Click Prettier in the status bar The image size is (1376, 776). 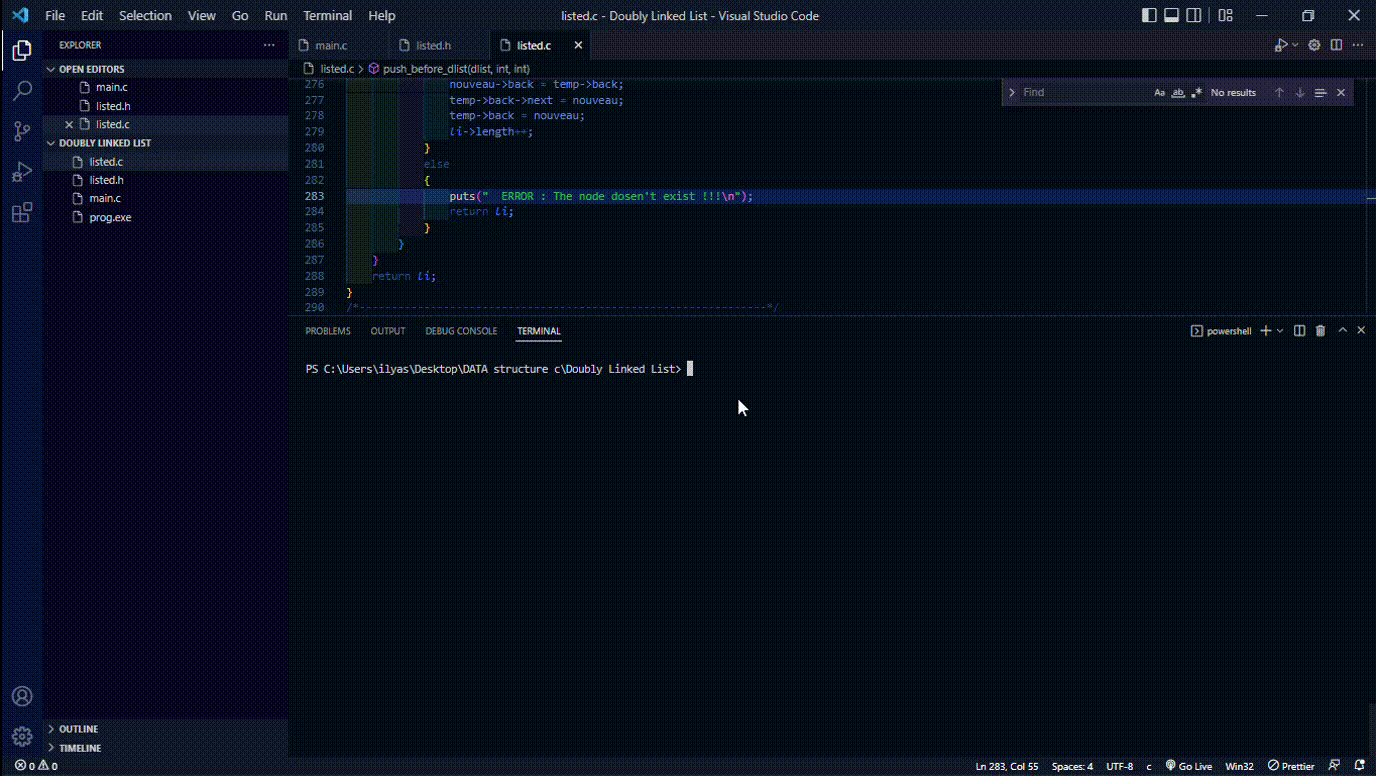point(1290,766)
